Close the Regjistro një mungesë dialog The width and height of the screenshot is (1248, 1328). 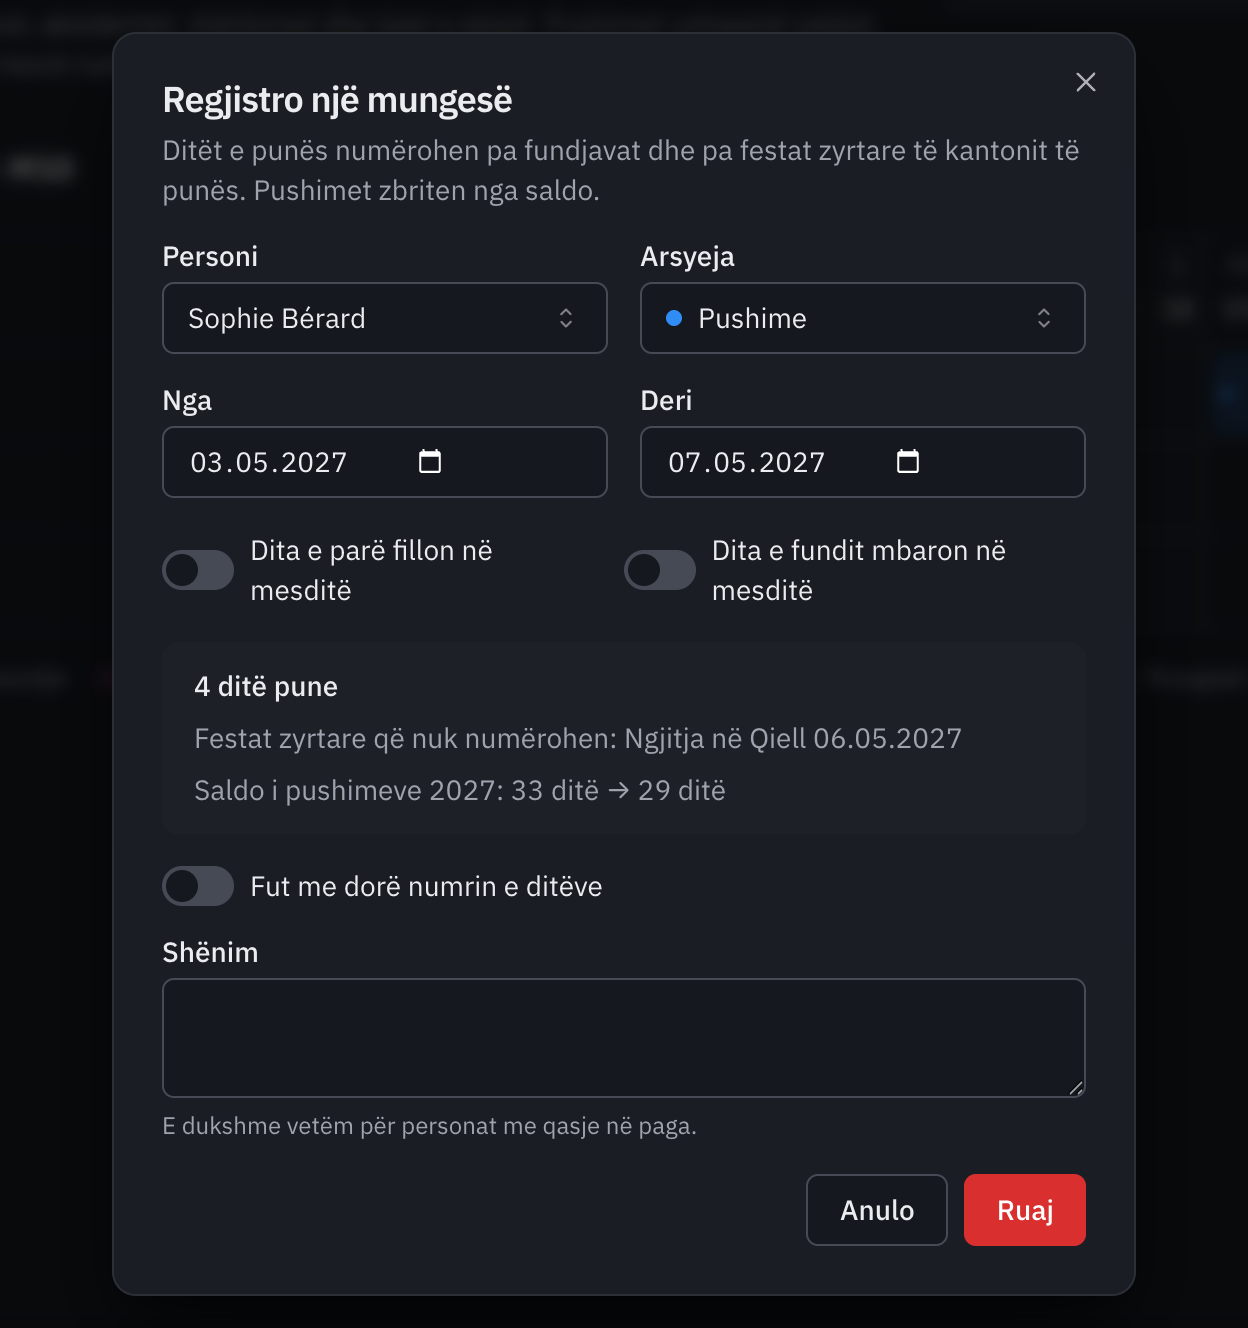tap(1086, 82)
